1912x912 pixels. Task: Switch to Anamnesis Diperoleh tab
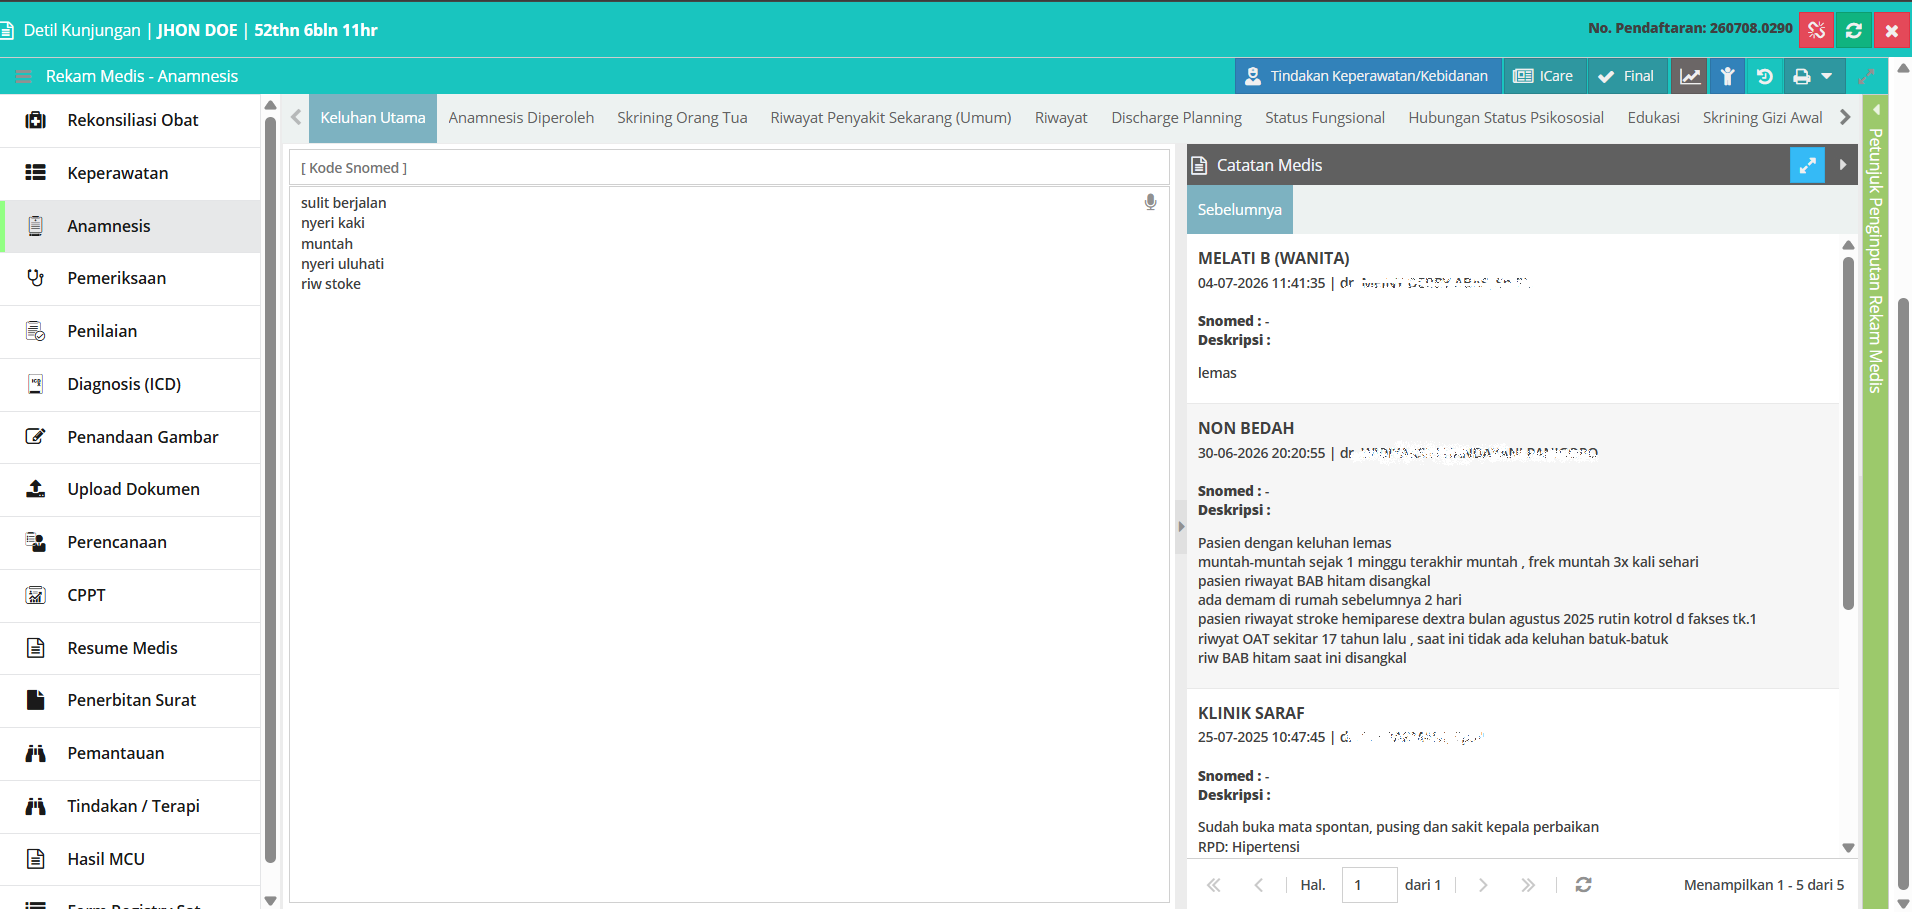pos(521,118)
